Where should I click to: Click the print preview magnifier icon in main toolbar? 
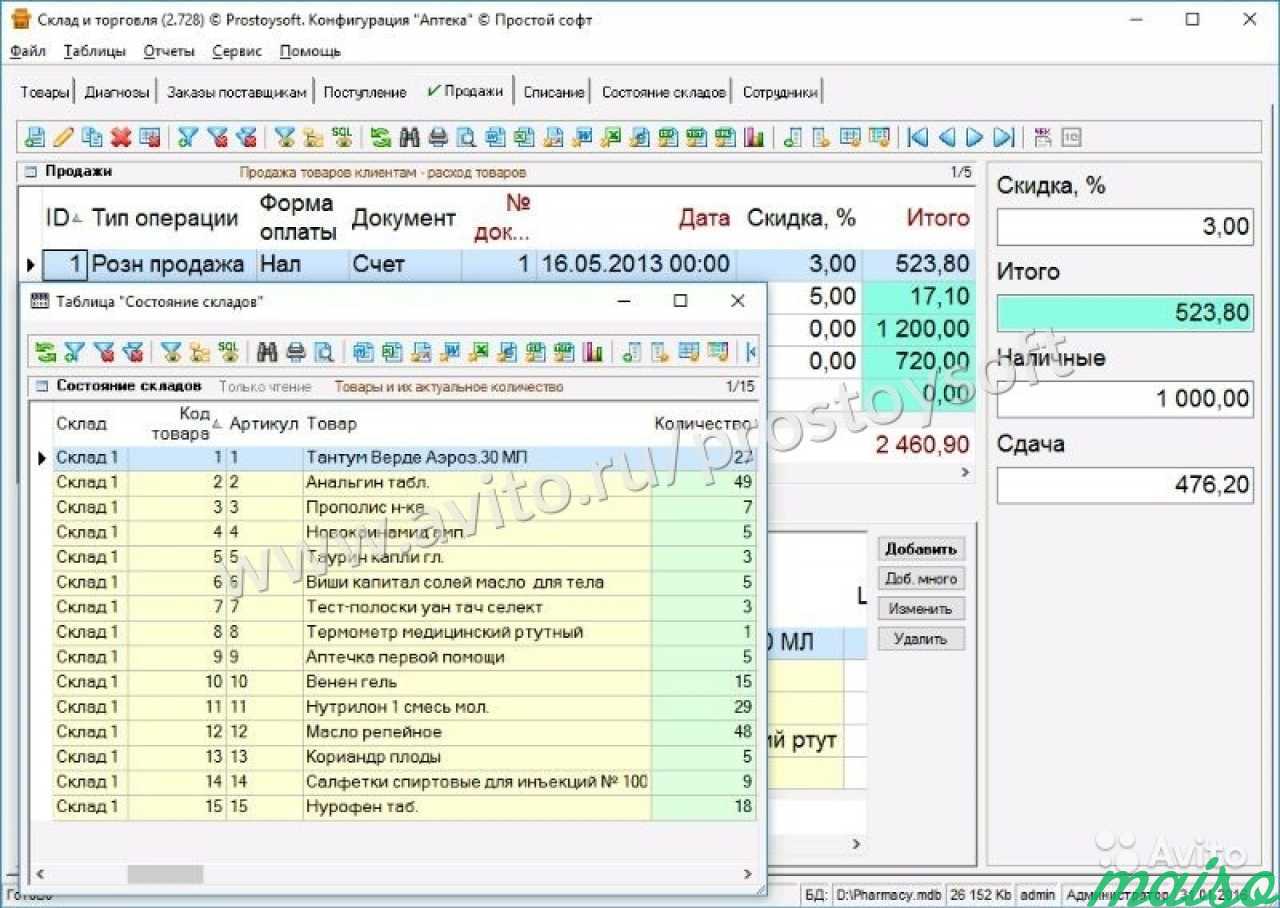pyautogui.click(x=466, y=137)
